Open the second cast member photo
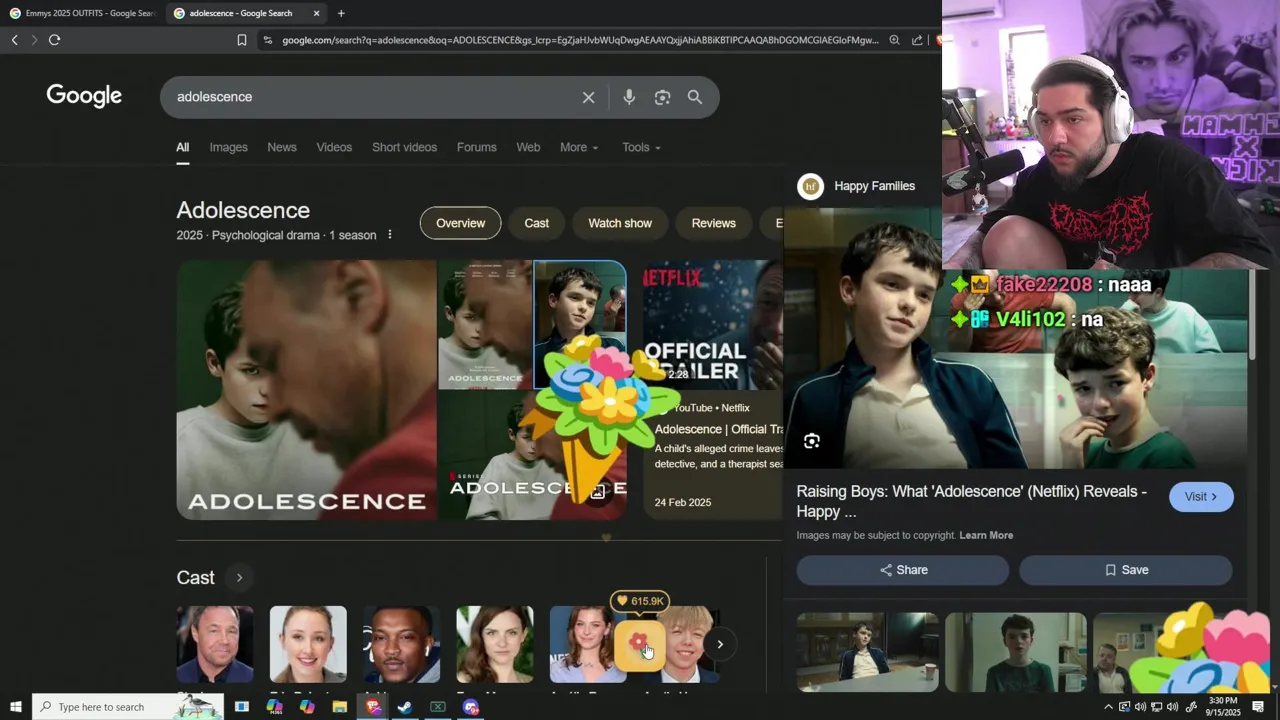The height and width of the screenshot is (720, 1280). pos(308,644)
